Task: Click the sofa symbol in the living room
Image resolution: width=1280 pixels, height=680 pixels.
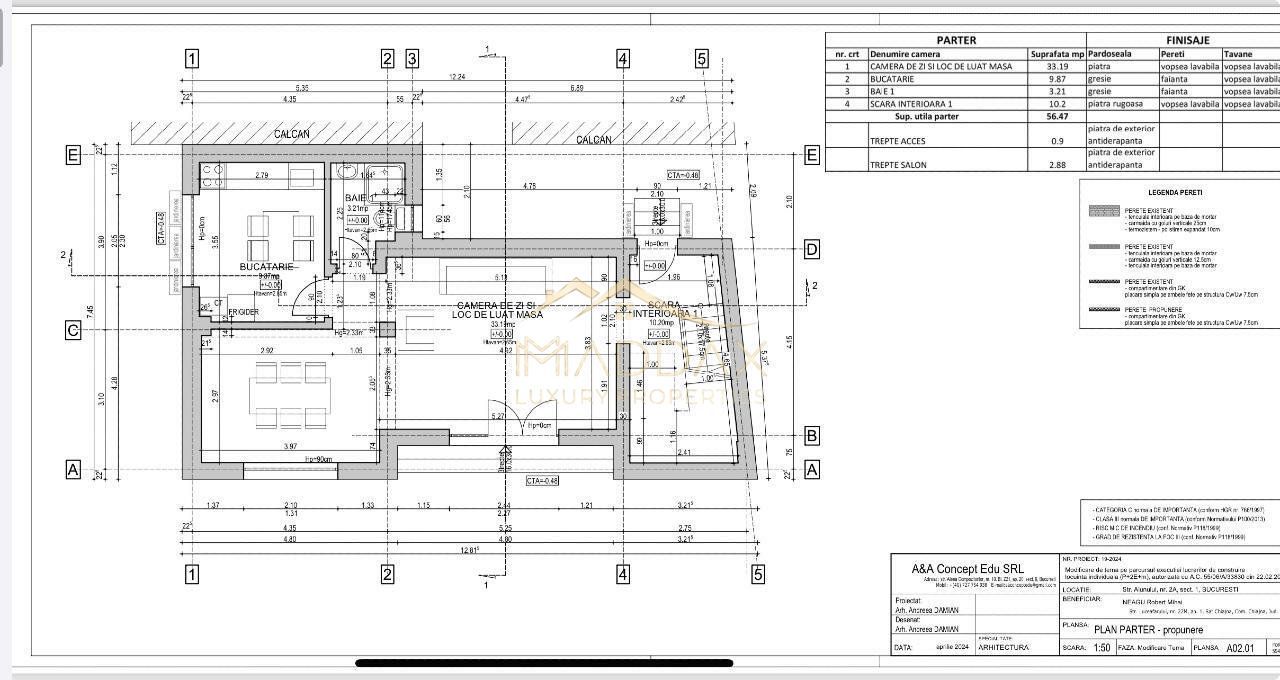Action: (x=492, y=276)
